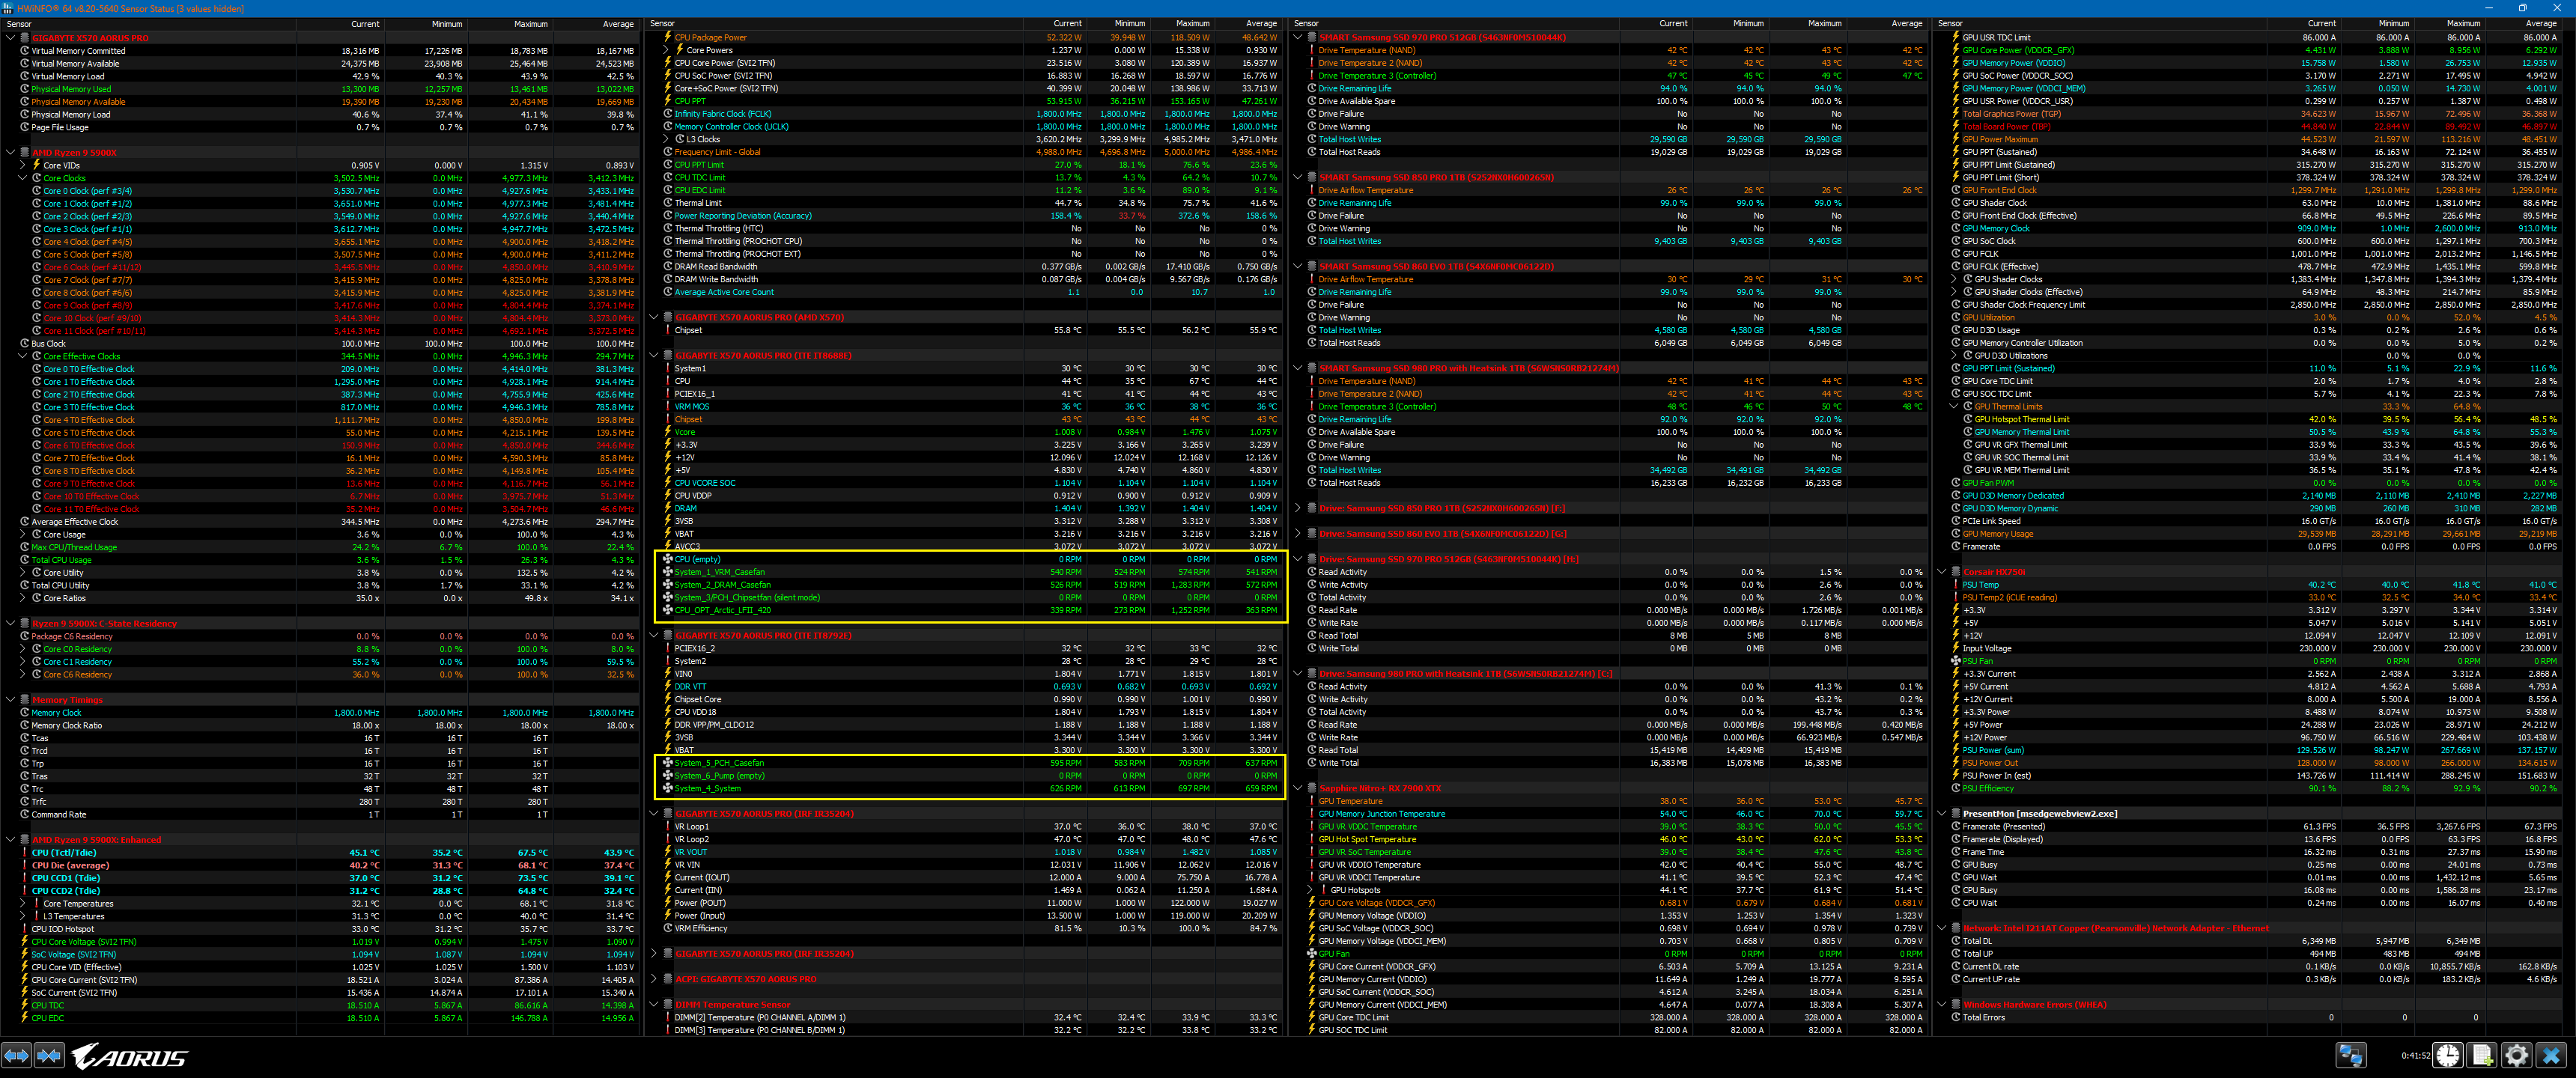The height and width of the screenshot is (1078, 2576).
Task: Expand the GPU Hotspots row
Action: [1311, 890]
